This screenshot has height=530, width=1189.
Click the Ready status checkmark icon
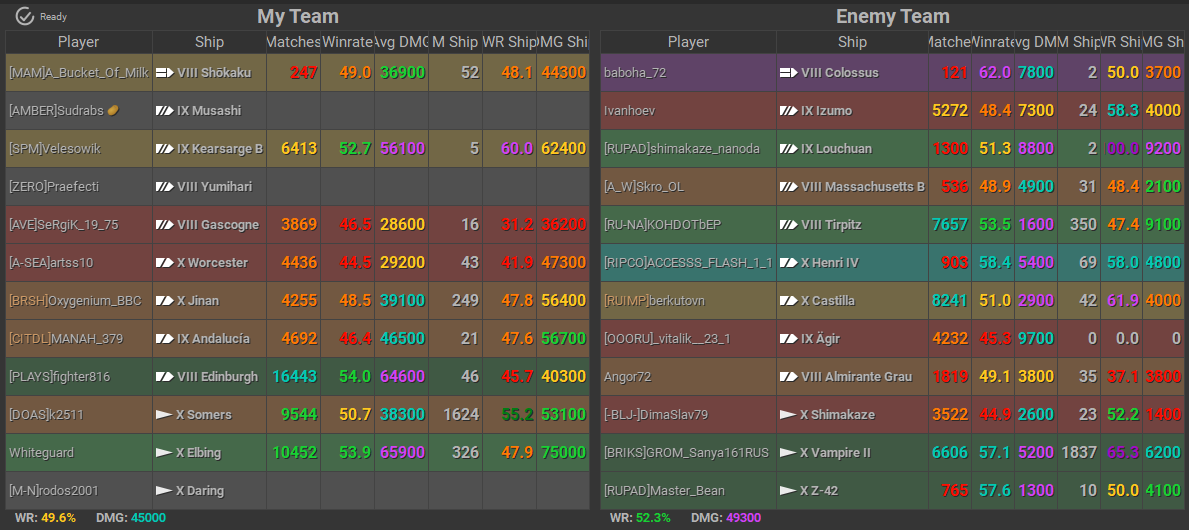click(25, 16)
